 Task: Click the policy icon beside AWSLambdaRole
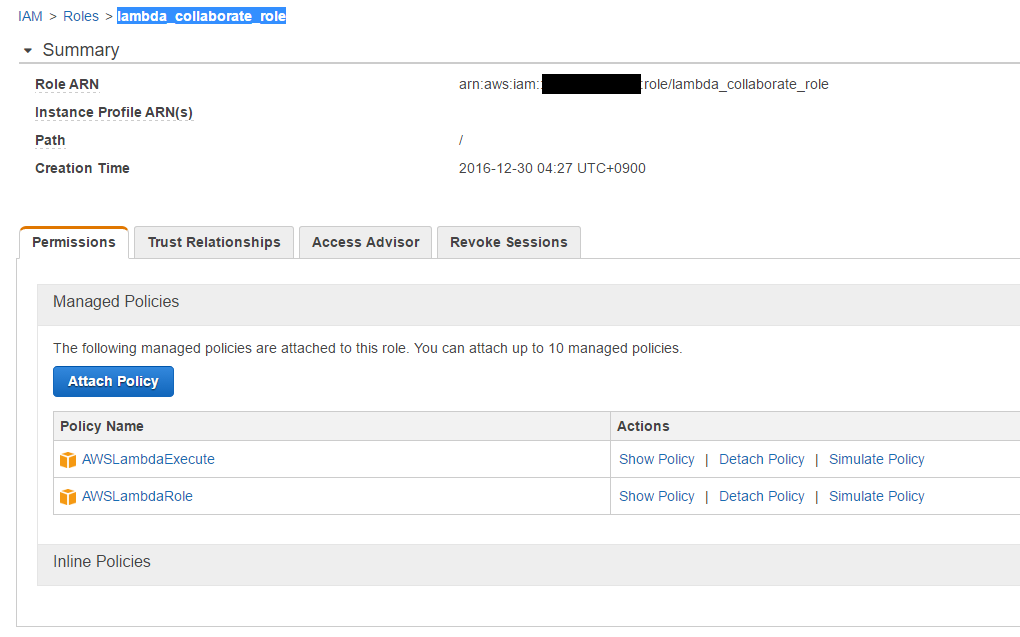(68, 497)
